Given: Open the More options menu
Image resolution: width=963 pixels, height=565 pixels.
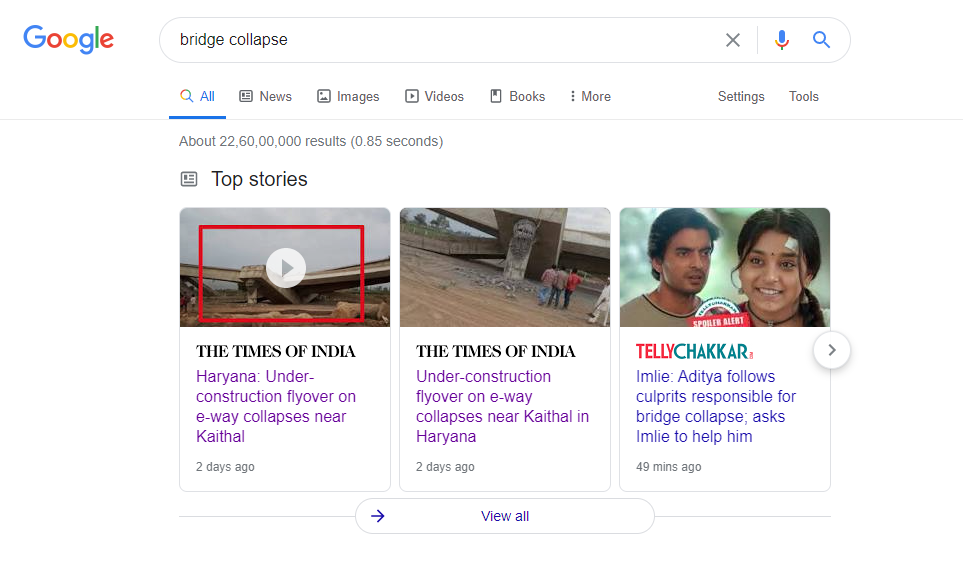Looking at the screenshot, I should [x=590, y=96].
